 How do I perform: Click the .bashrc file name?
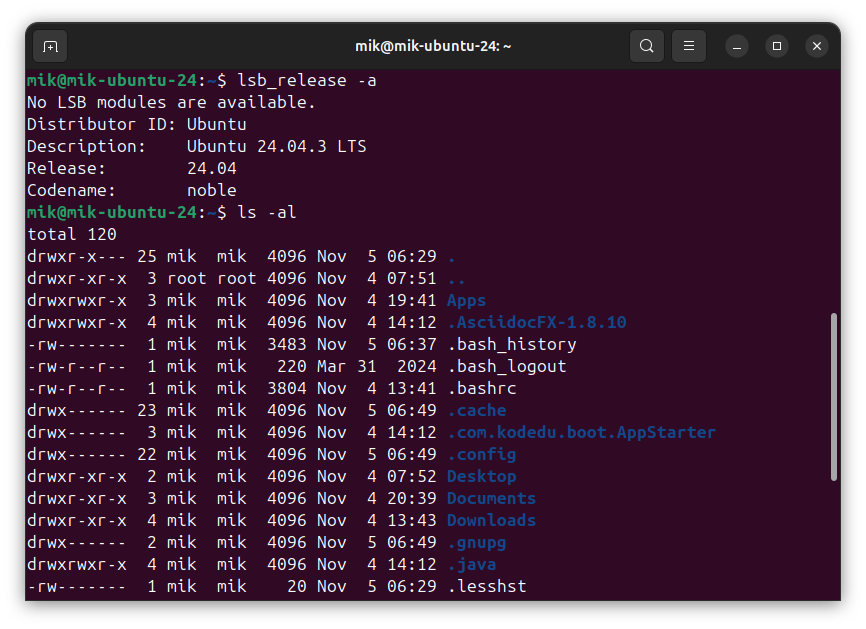[x=481, y=388]
